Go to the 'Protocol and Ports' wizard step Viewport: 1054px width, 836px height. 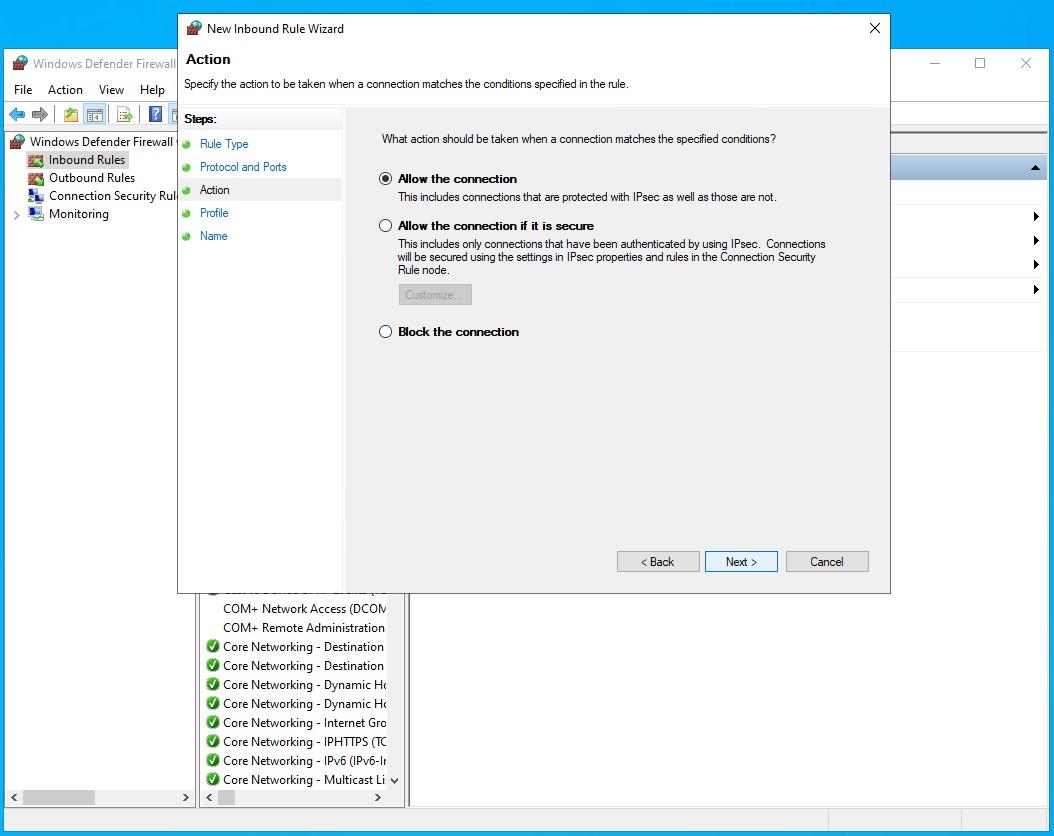point(243,167)
